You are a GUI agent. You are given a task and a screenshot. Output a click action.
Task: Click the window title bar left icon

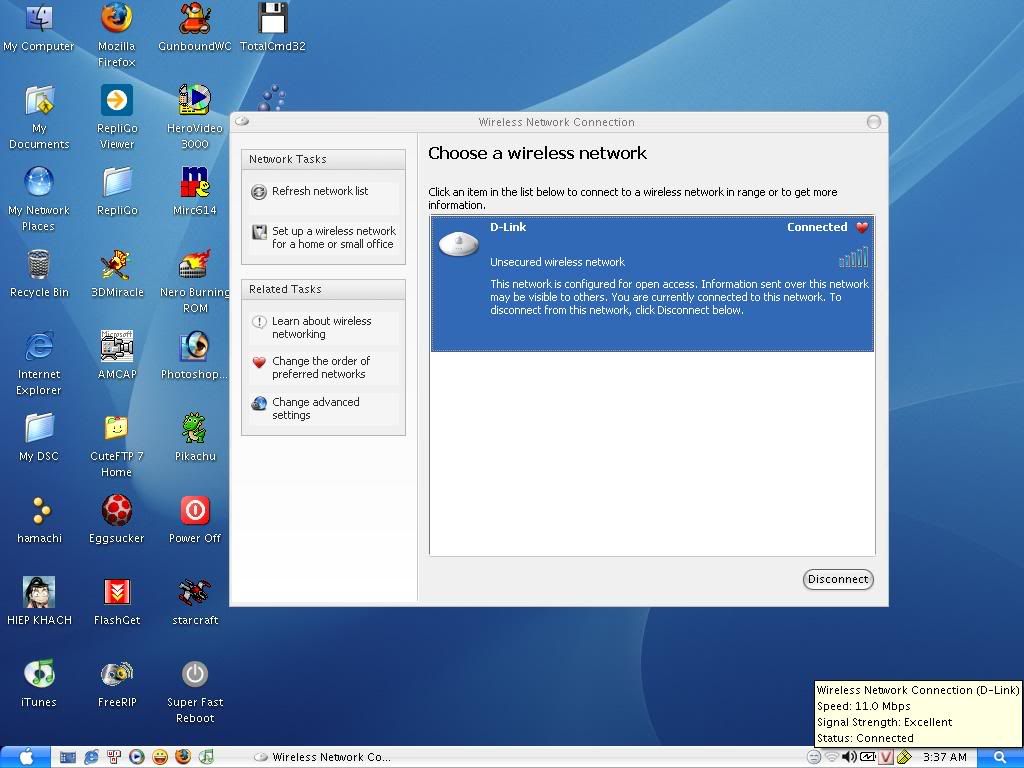[x=242, y=121]
